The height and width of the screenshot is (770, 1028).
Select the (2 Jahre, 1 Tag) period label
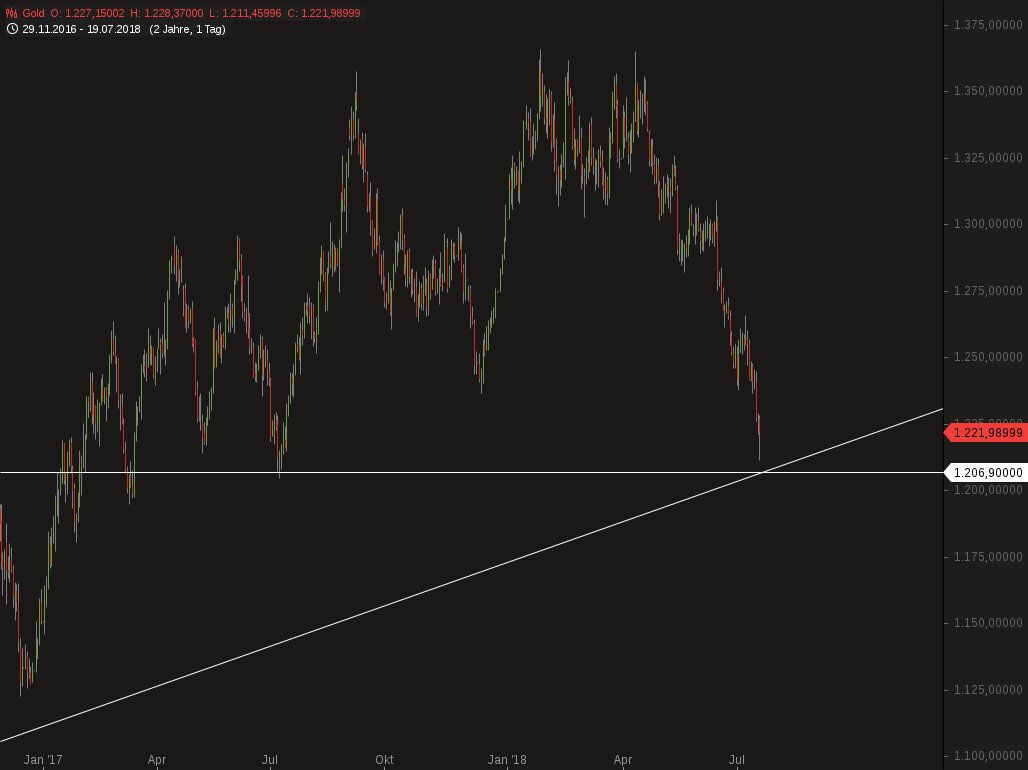pos(187,29)
